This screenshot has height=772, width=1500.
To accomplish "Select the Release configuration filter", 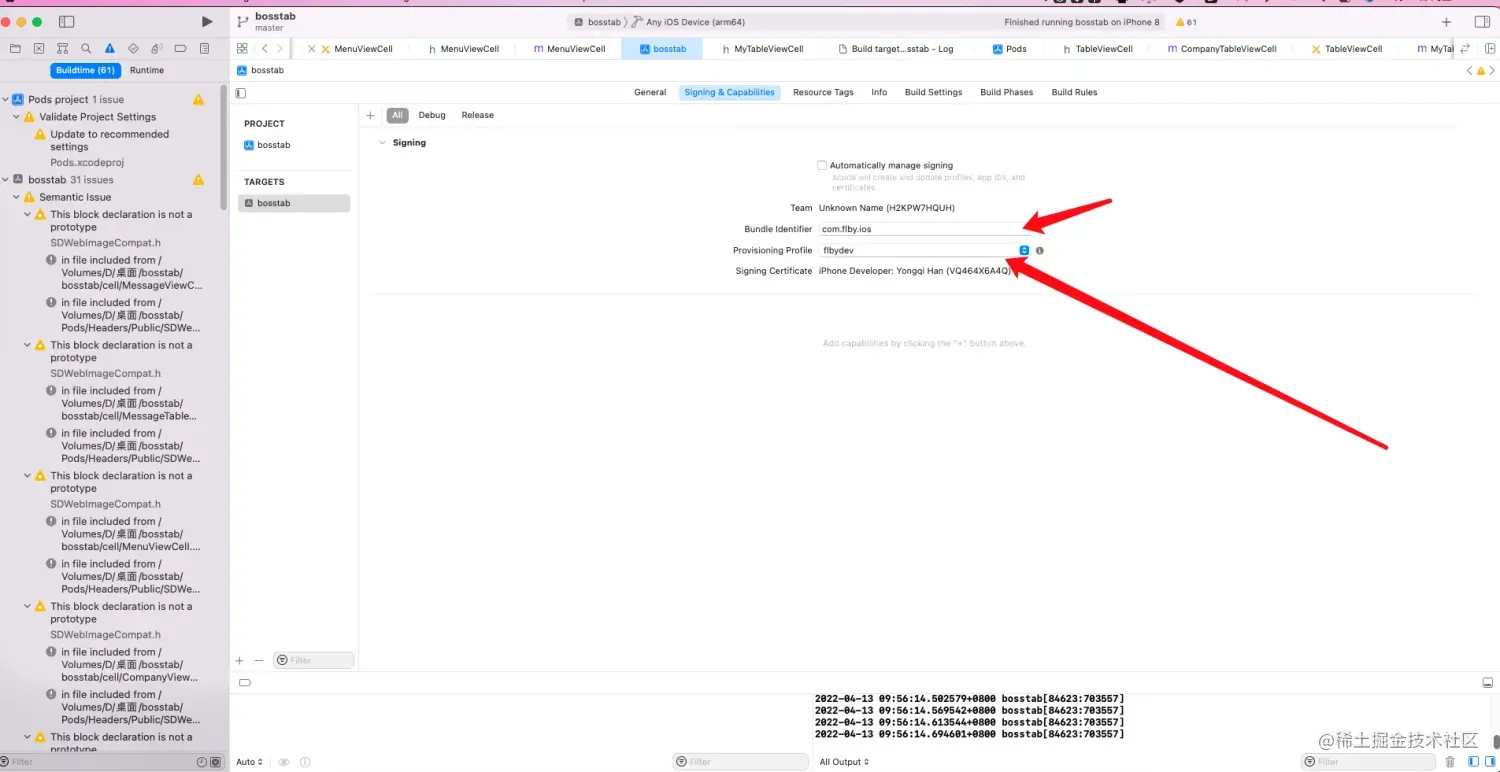I will (477, 115).
